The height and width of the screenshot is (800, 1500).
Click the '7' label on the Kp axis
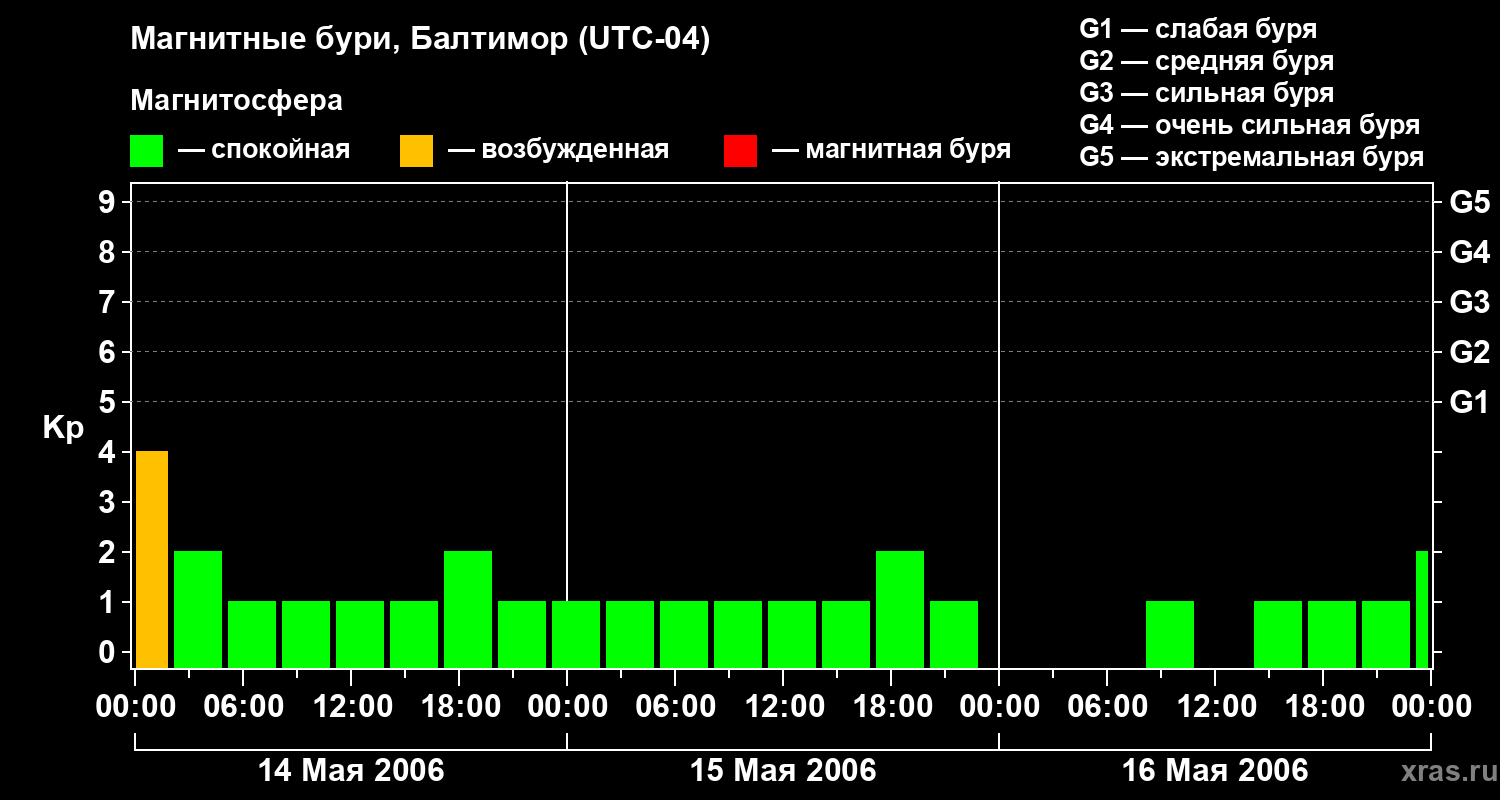click(x=109, y=302)
